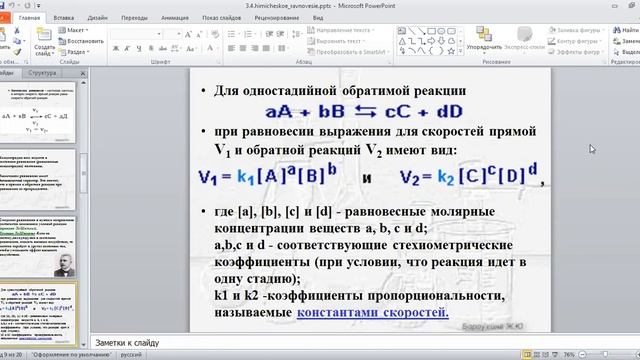Open the Дизайн ribbon tab
640x360 pixels.
(x=98, y=18)
